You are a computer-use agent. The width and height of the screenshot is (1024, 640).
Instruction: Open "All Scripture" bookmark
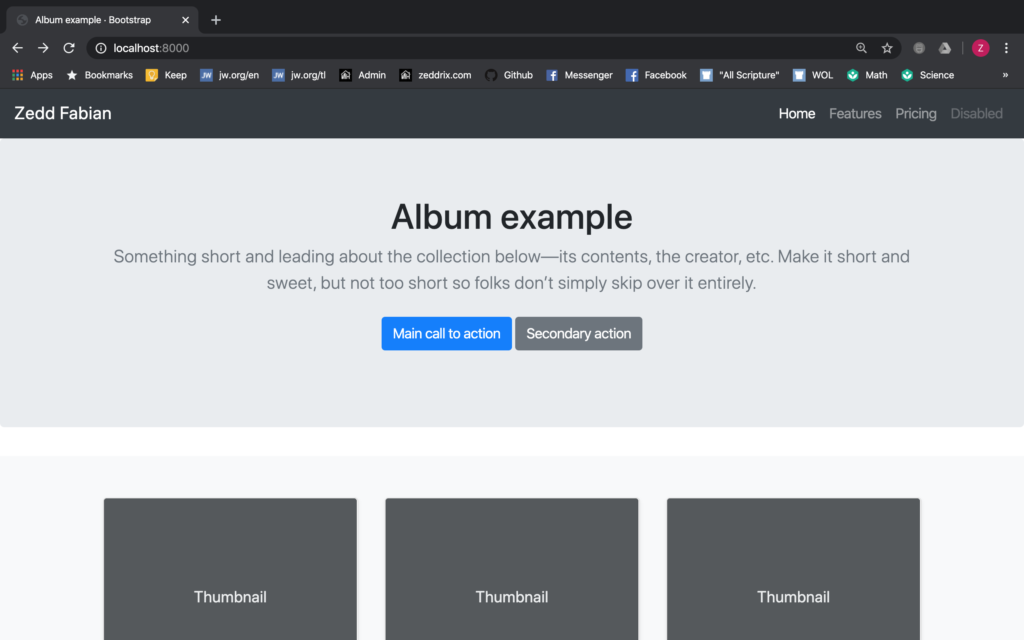(740, 75)
